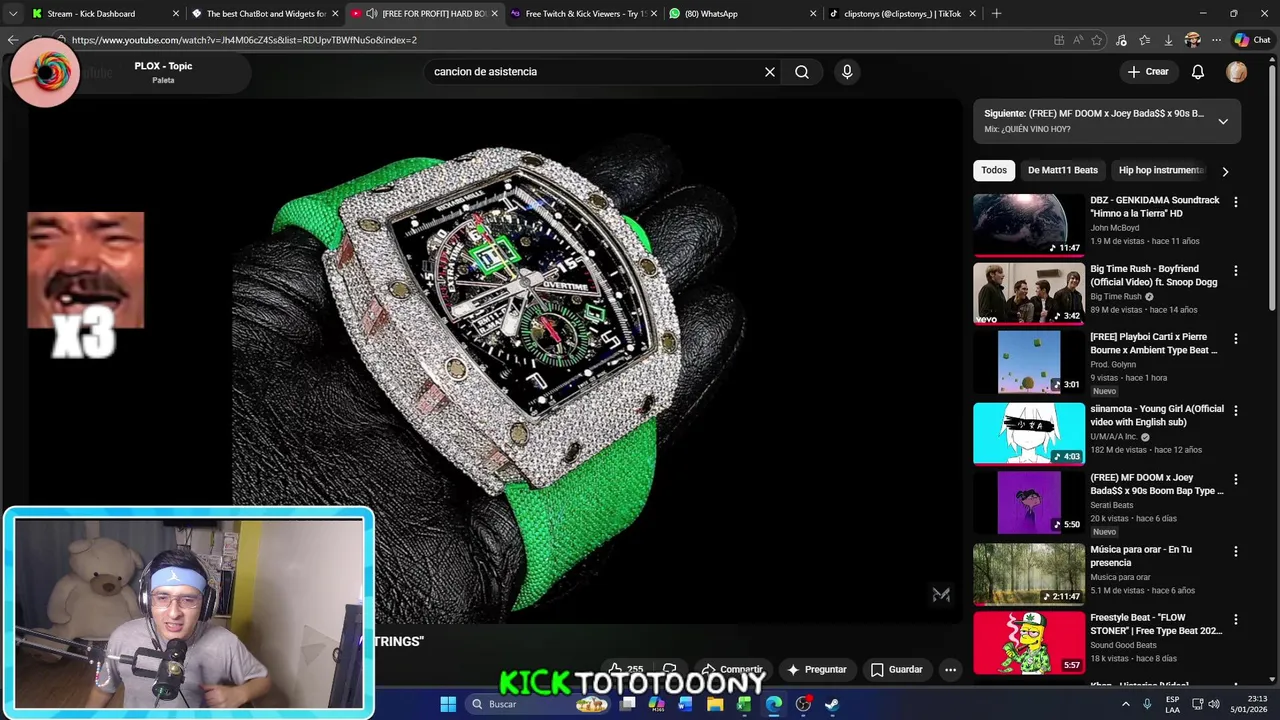
Task: Start voice search with microphone icon
Action: (847, 72)
